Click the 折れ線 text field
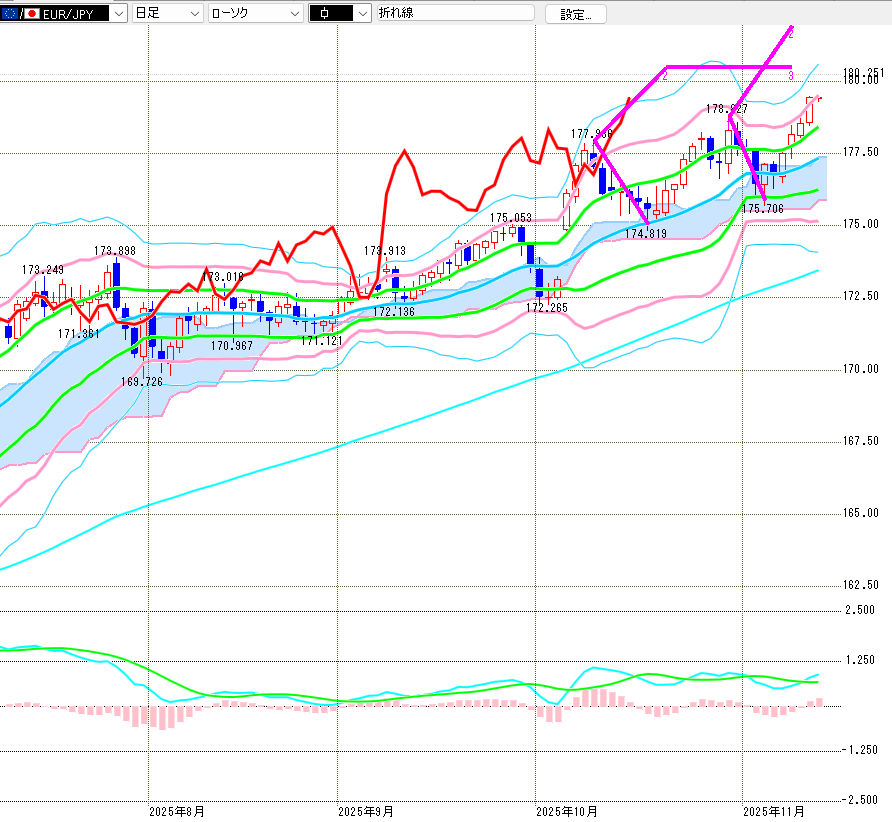The image size is (892, 822). (455, 14)
